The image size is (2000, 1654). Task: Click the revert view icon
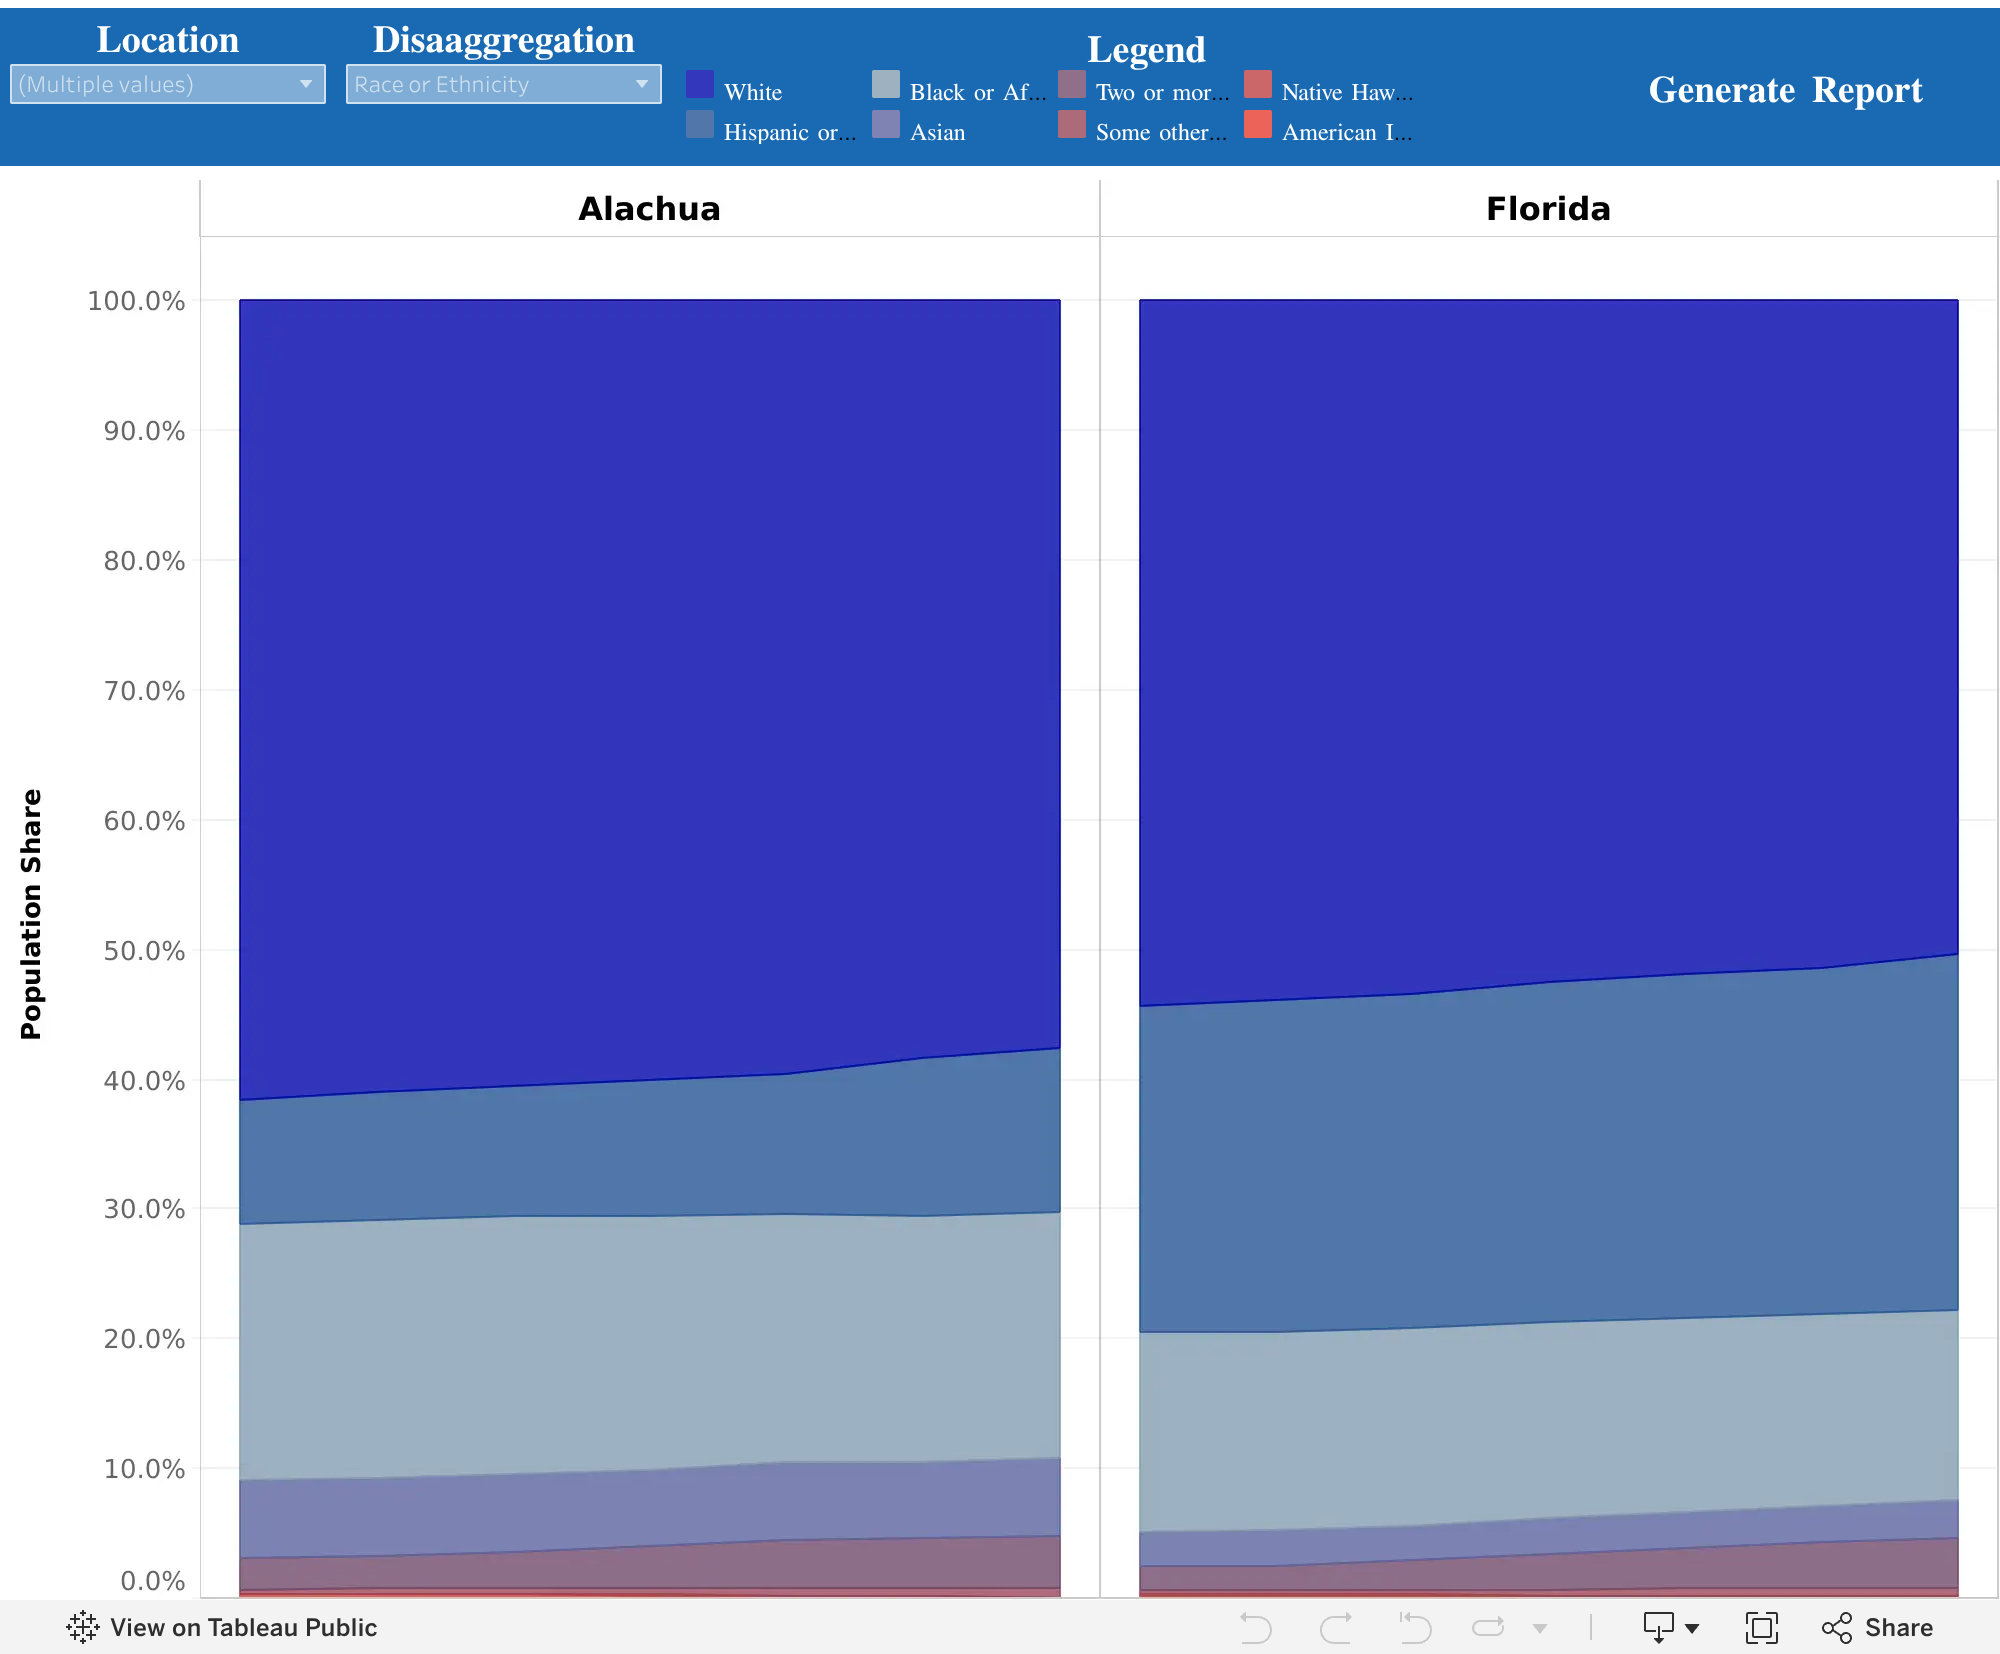click(1415, 1628)
